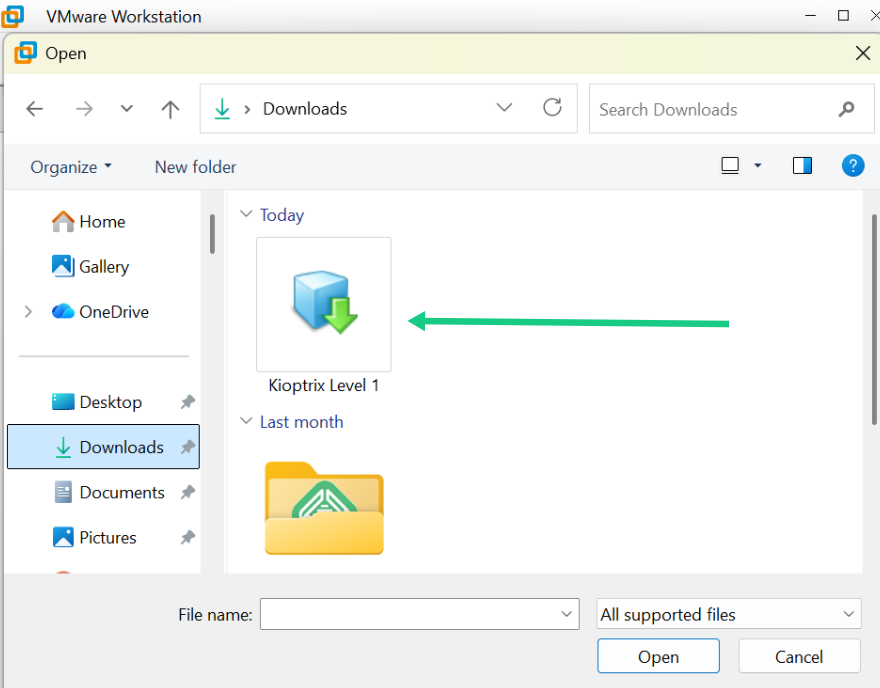The height and width of the screenshot is (688, 880).
Task: Collapse the Last month group
Action: [x=246, y=421]
